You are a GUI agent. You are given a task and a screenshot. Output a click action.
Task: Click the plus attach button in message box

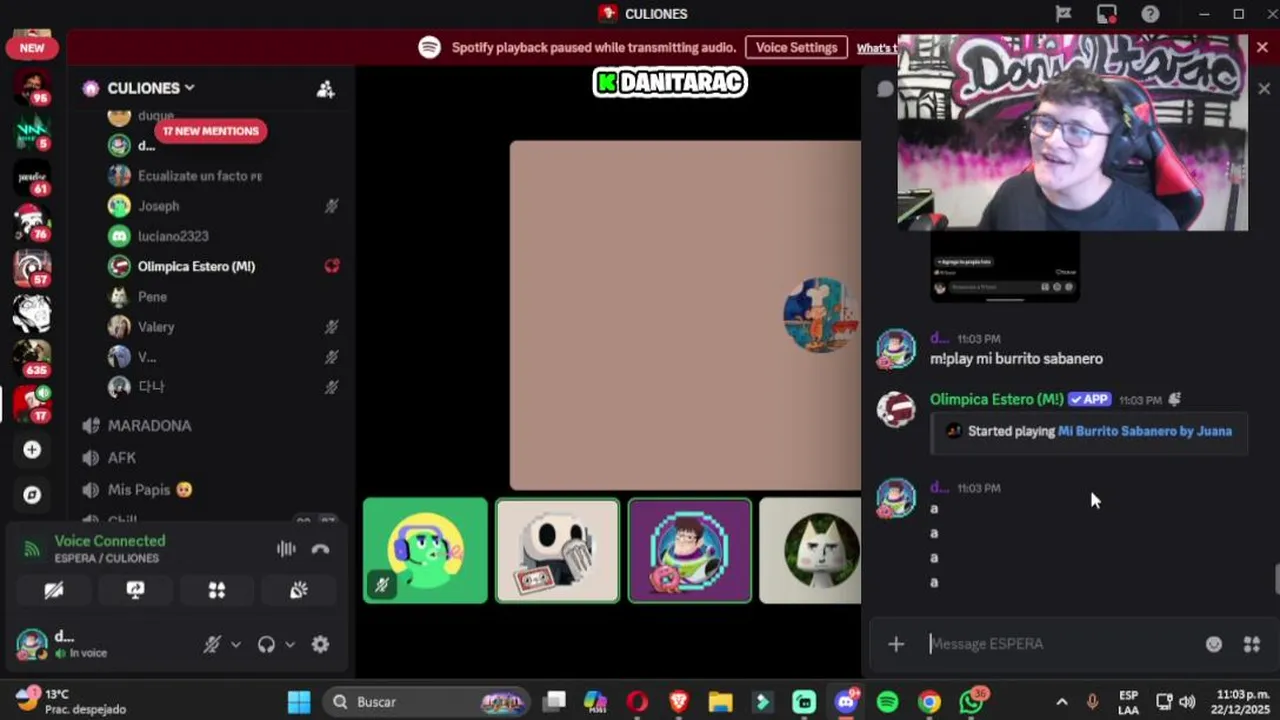(896, 644)
